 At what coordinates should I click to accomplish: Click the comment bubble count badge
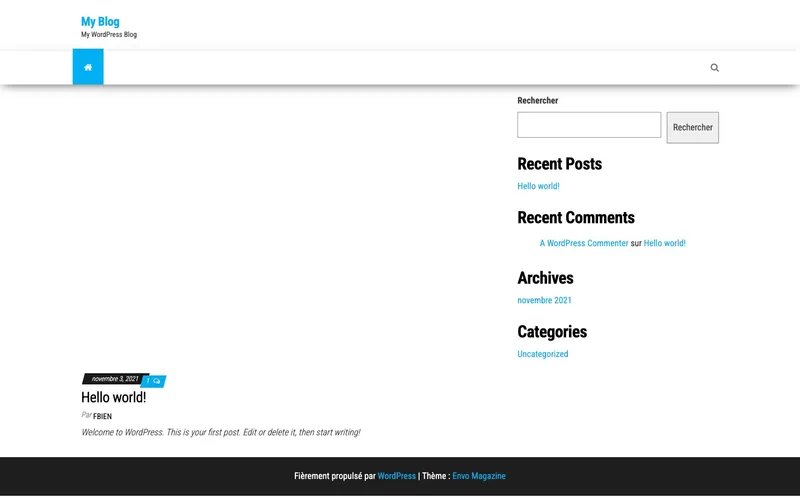(x=154, y=381)
